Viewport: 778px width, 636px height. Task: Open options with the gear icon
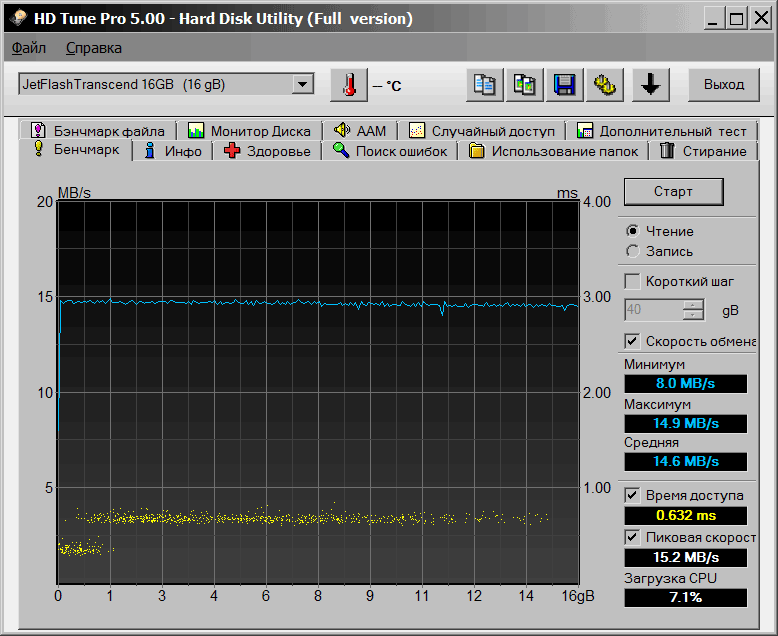(603, 85)
